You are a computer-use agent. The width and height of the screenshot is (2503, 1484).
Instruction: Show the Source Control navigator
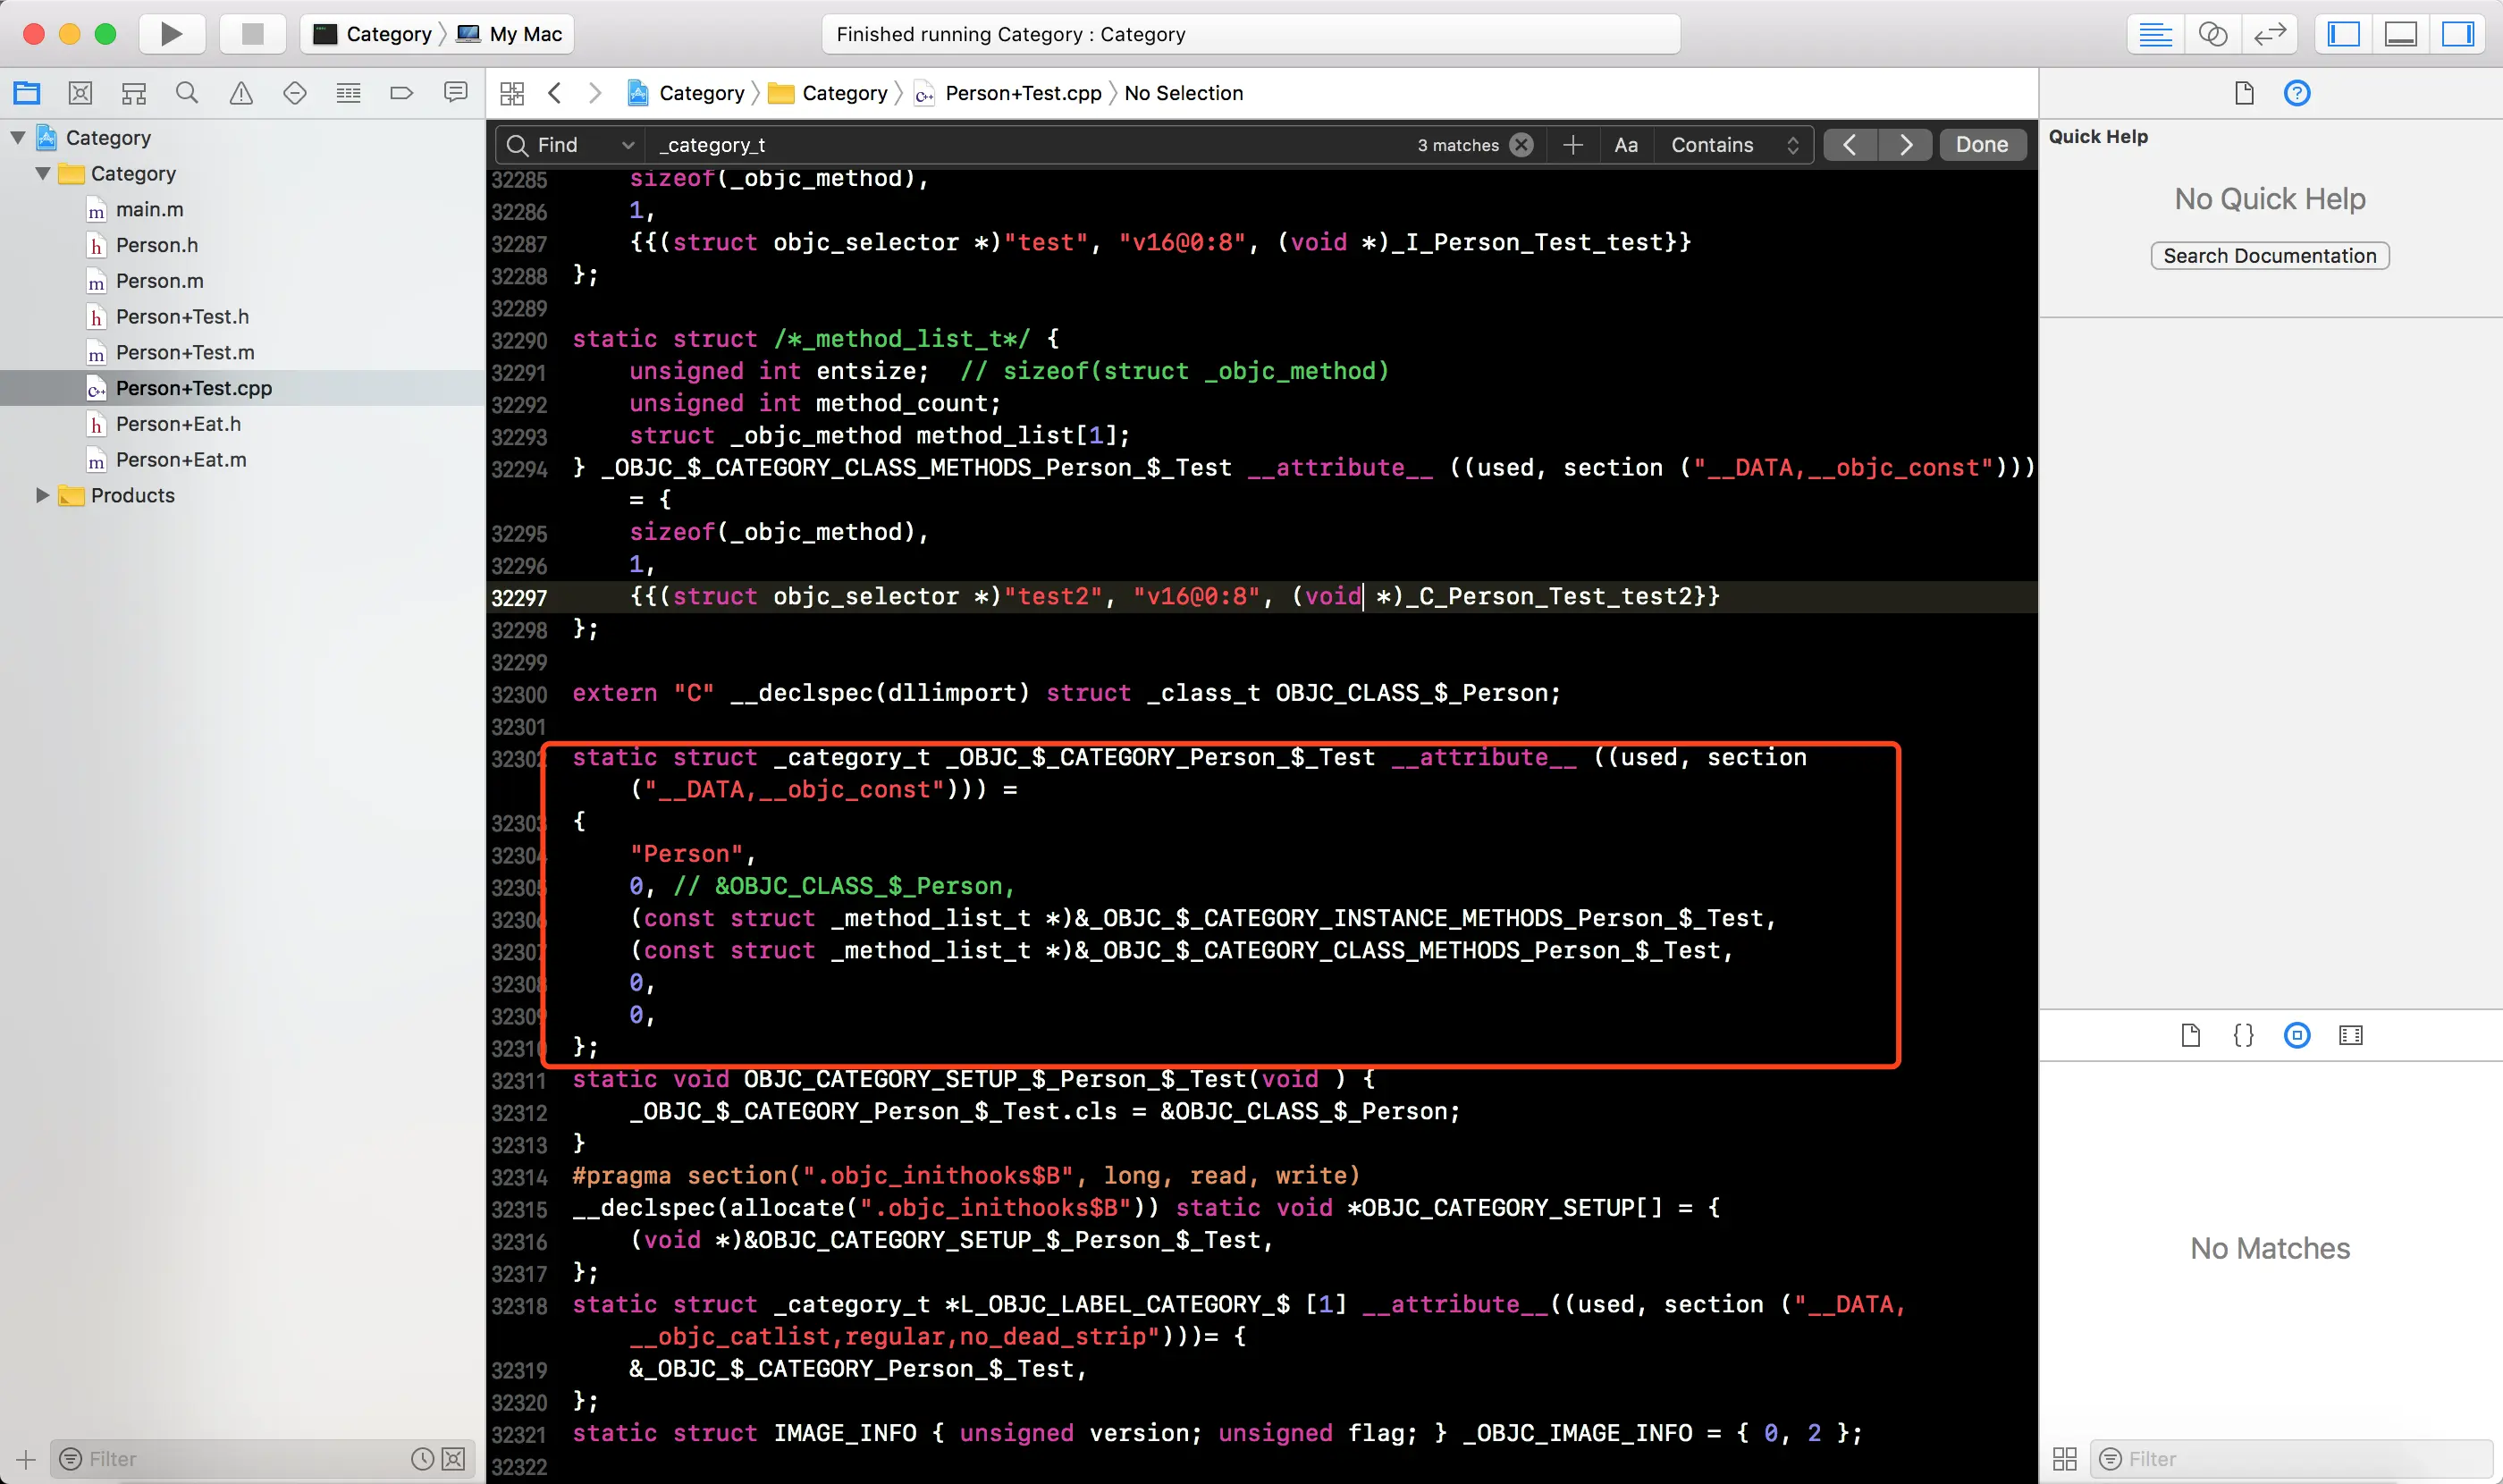point(80,93)
